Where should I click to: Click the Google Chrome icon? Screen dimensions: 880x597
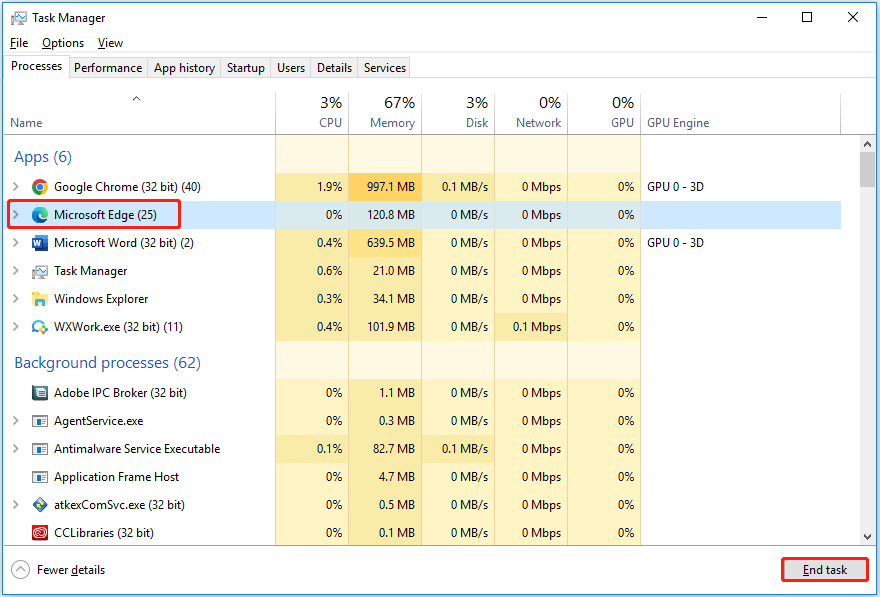(39, 186)
